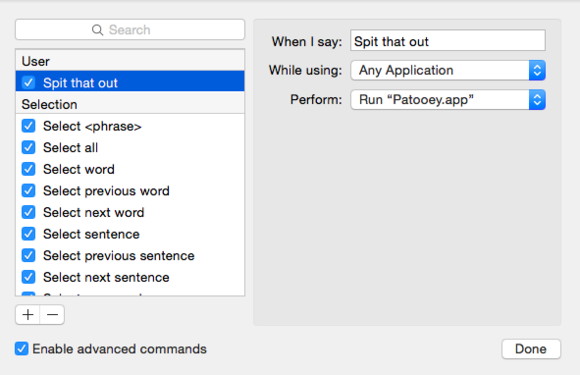Viewport: 580px width, 375px height.
Task: Toggle 'Select all' checkbox
Action: [28, 147]
